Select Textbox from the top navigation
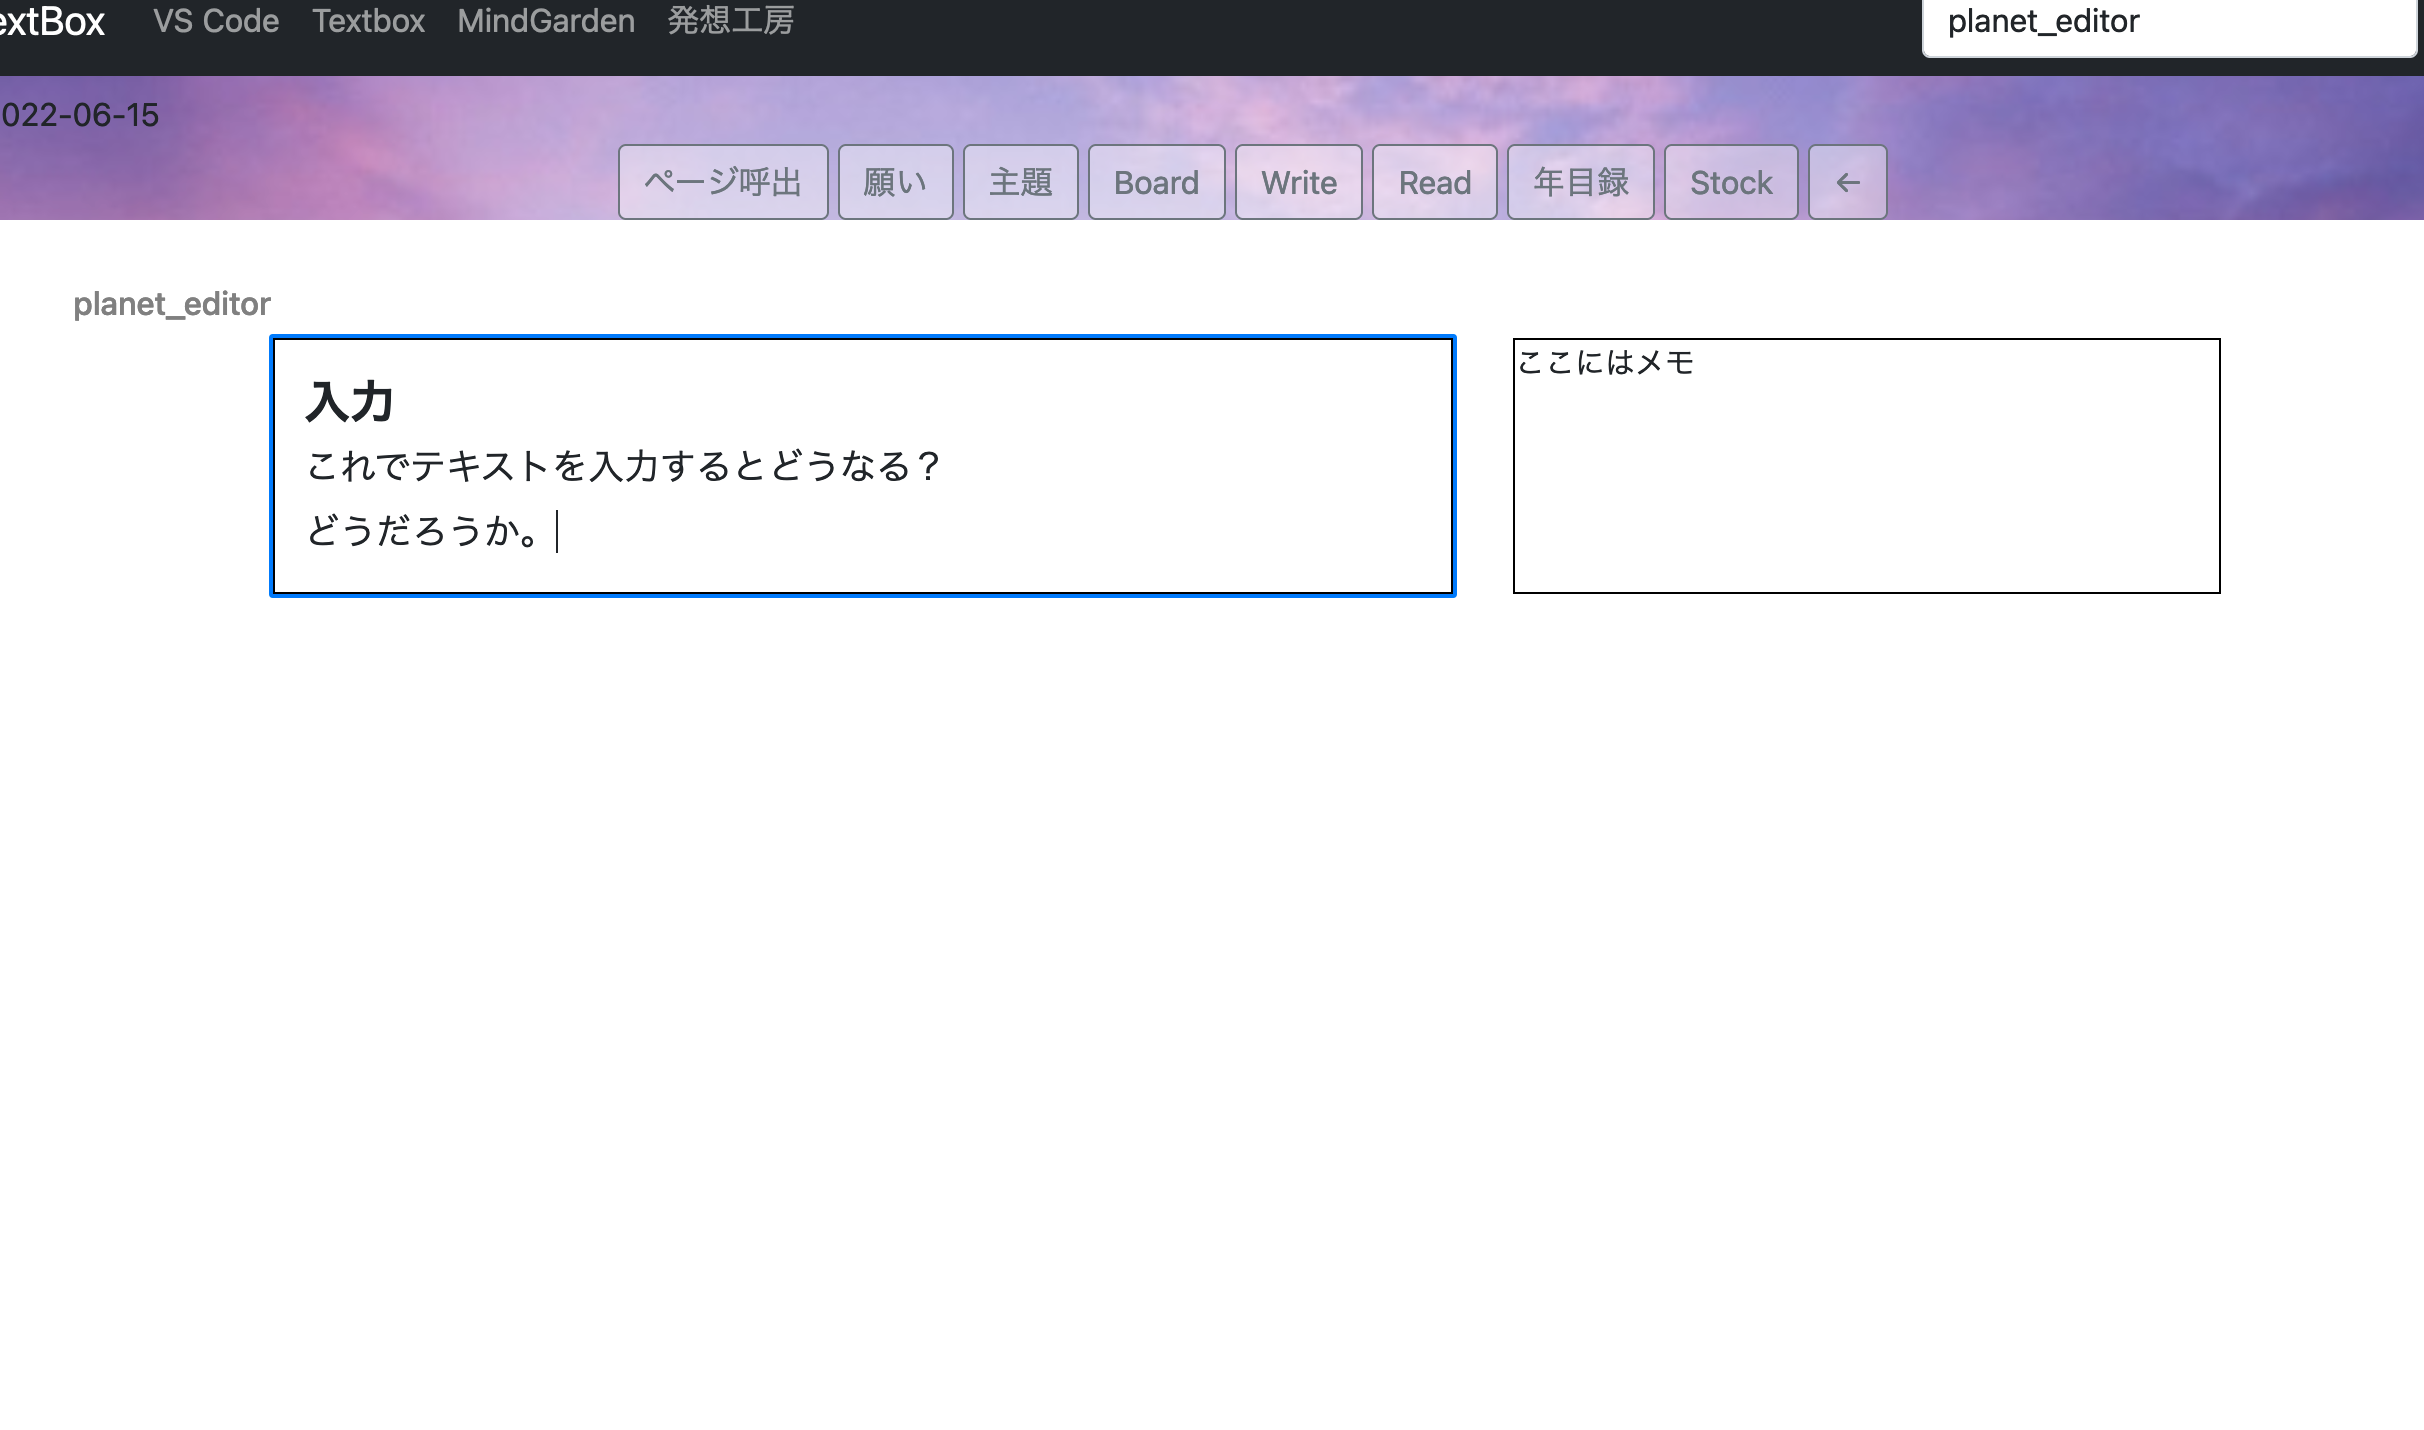 coord(368,21)
